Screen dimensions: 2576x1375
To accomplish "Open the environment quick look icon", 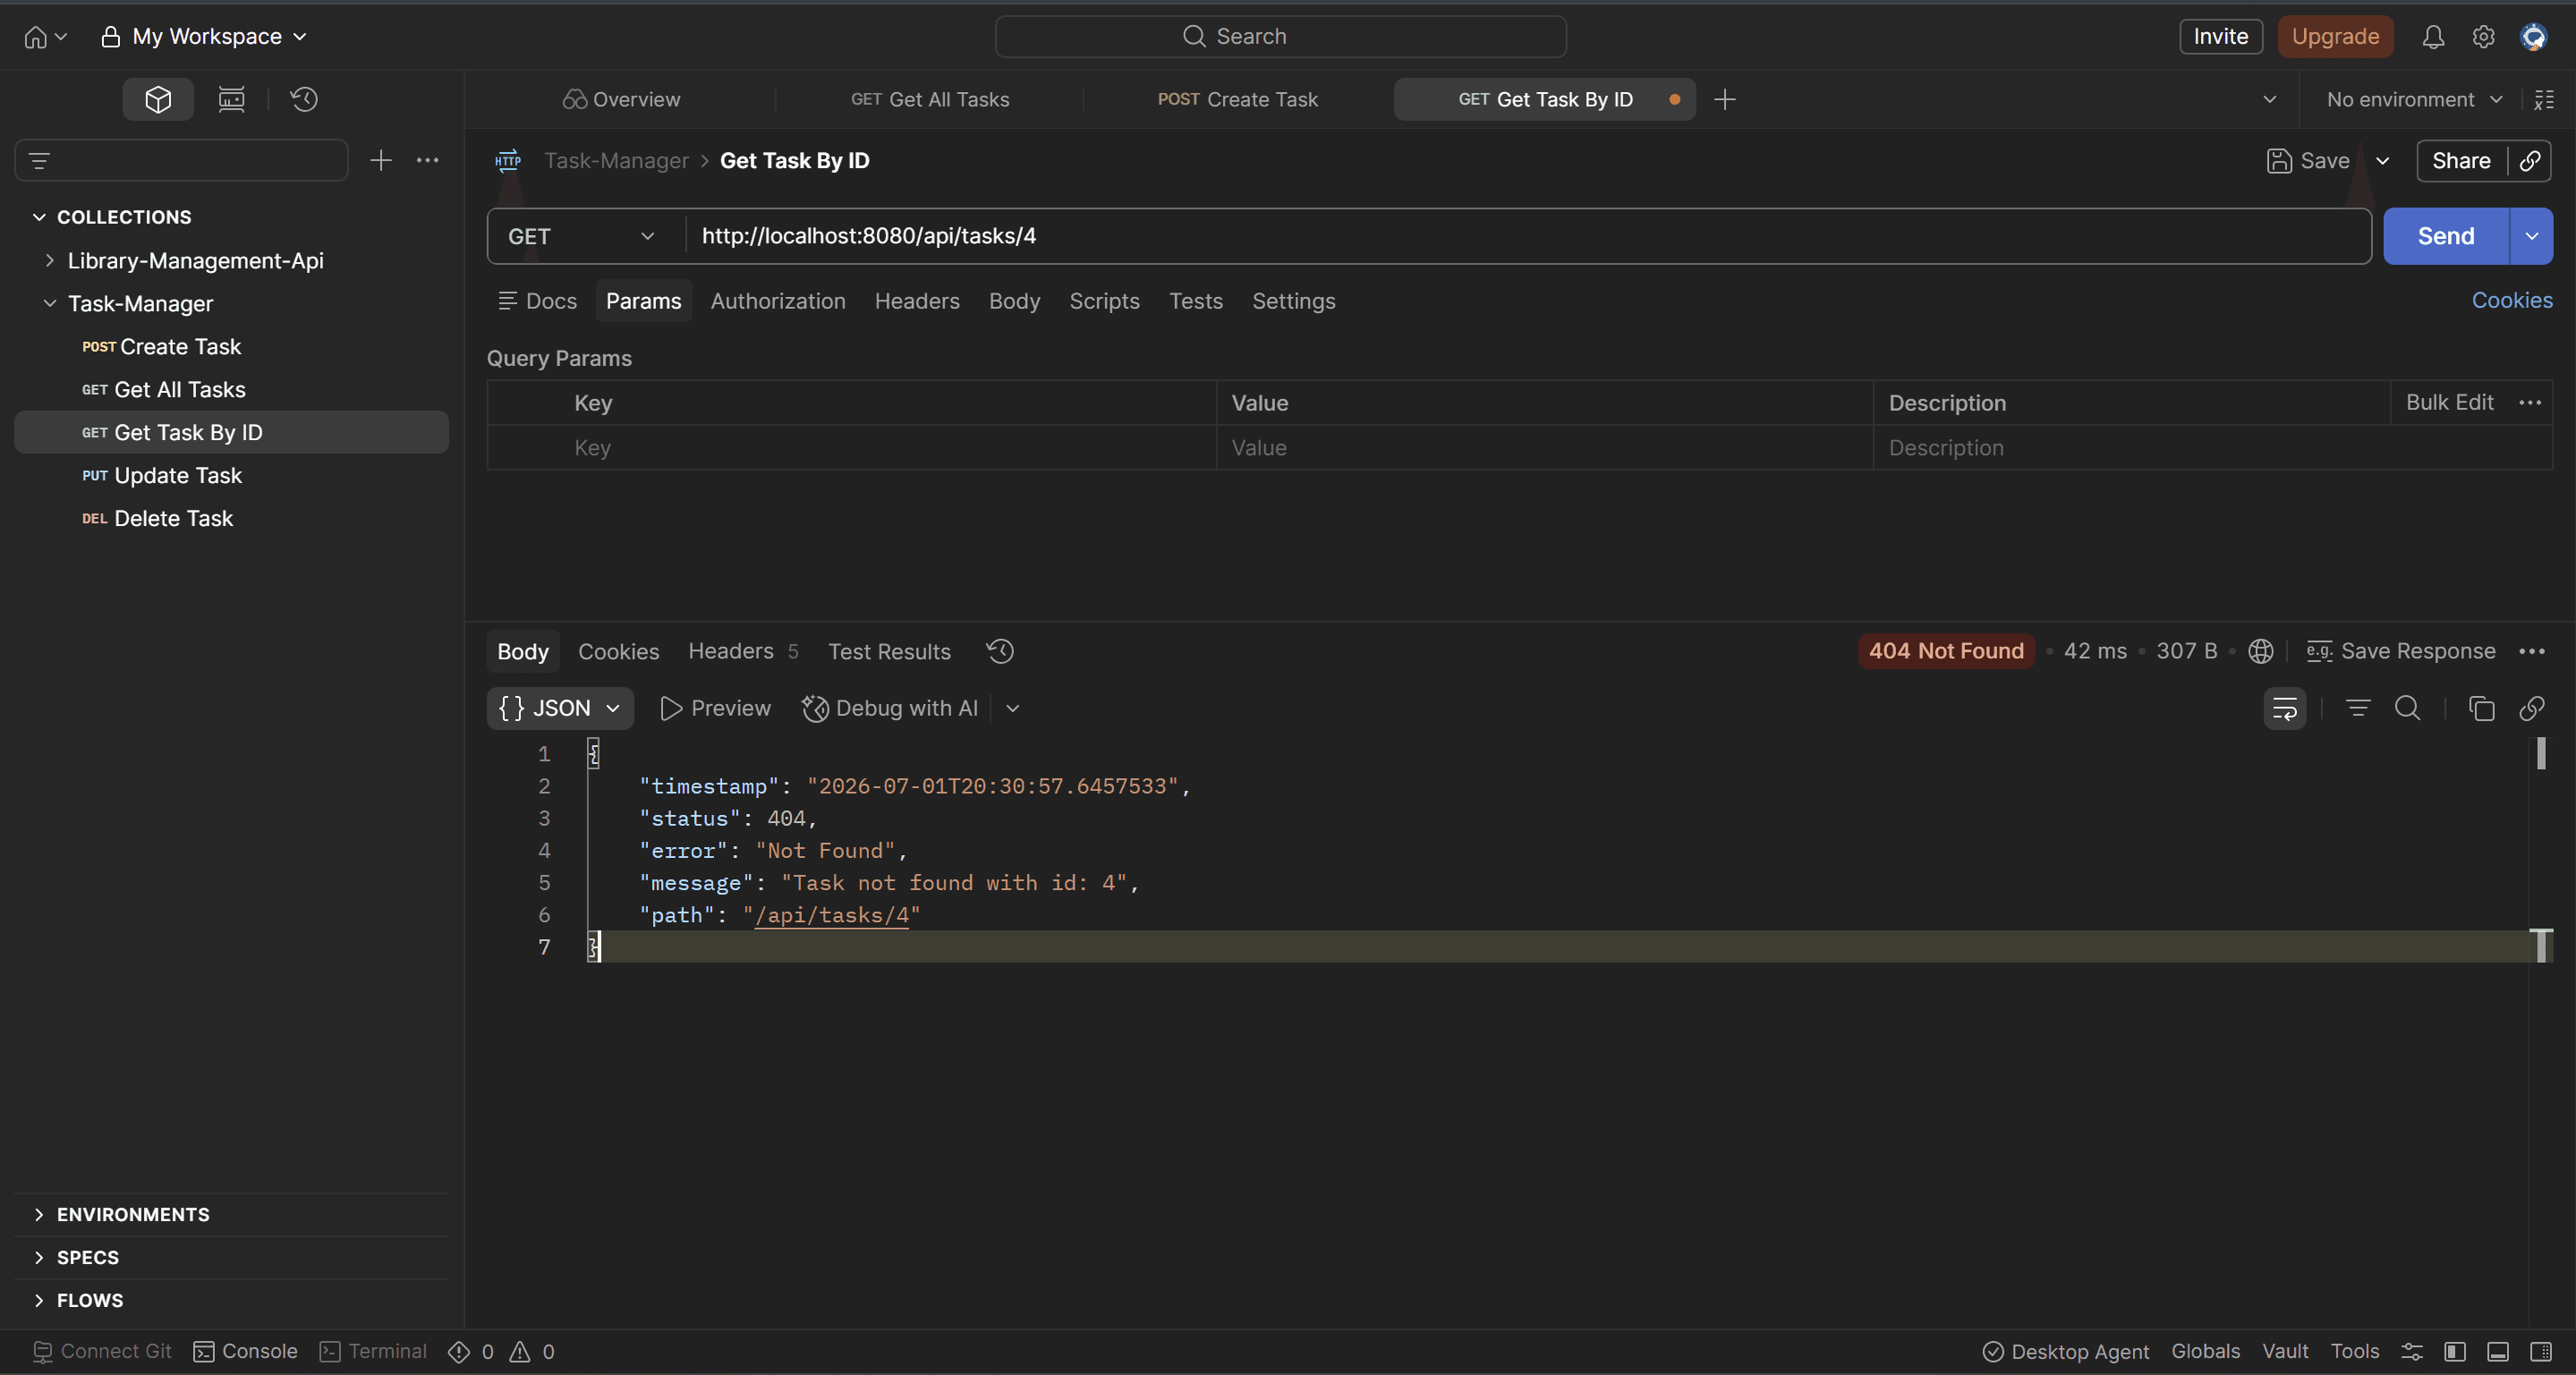I will [x=2543, y=99].
